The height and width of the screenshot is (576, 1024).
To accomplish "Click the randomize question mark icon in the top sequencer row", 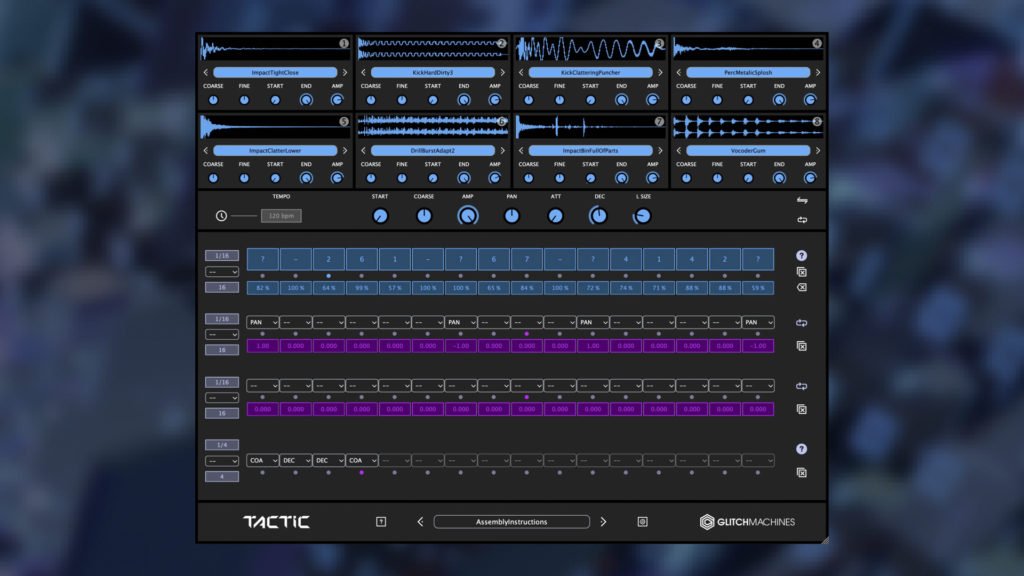I will click(801, 256).
